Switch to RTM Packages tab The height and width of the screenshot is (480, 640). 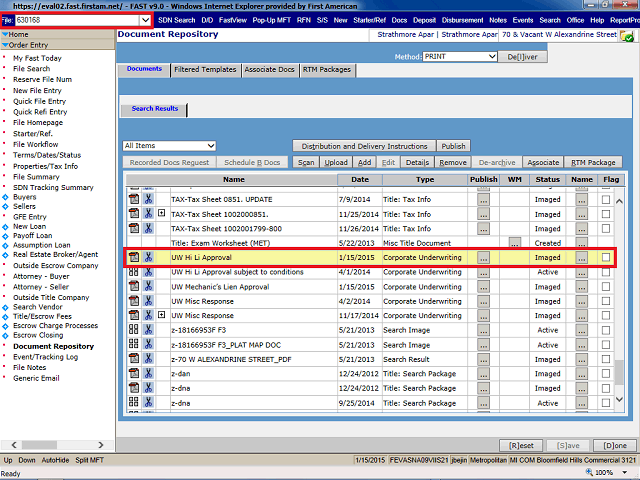327,69
